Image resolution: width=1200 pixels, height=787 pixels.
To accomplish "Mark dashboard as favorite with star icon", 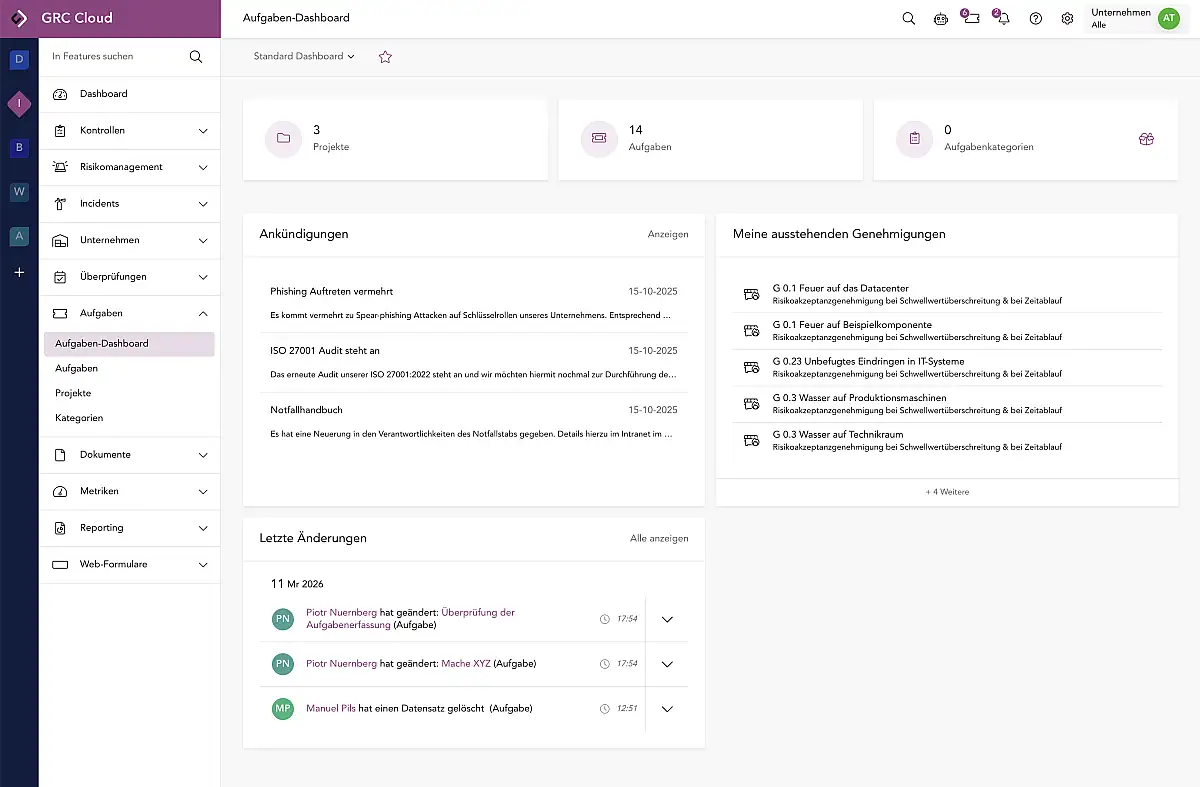I will [x=385, y=57].
